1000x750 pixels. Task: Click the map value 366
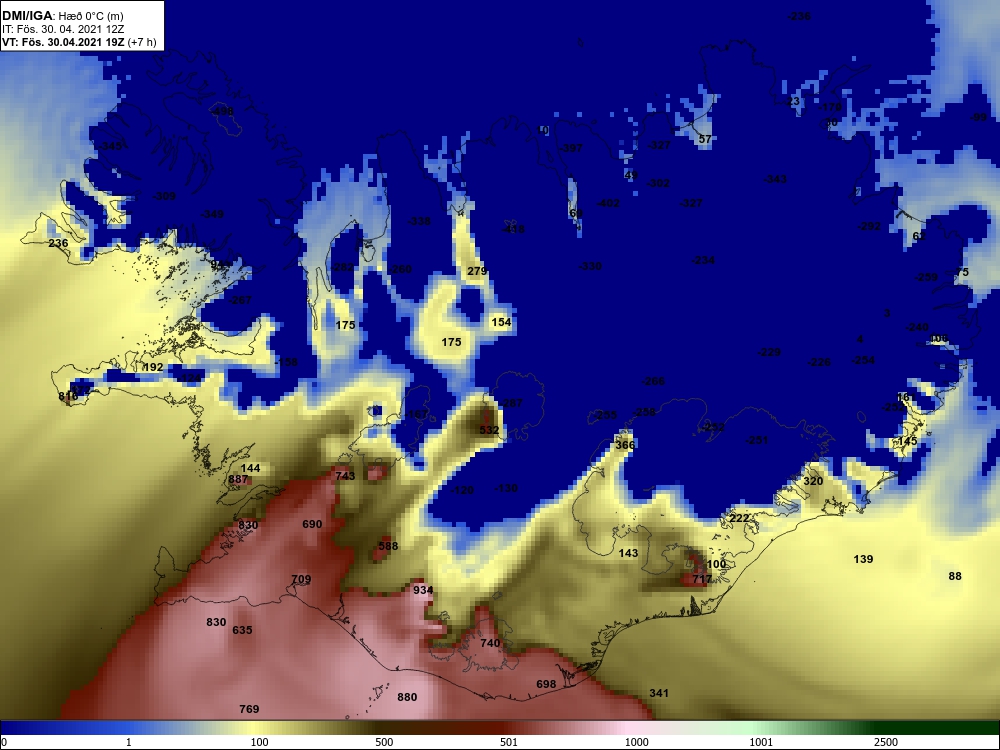tap(625, 445)
